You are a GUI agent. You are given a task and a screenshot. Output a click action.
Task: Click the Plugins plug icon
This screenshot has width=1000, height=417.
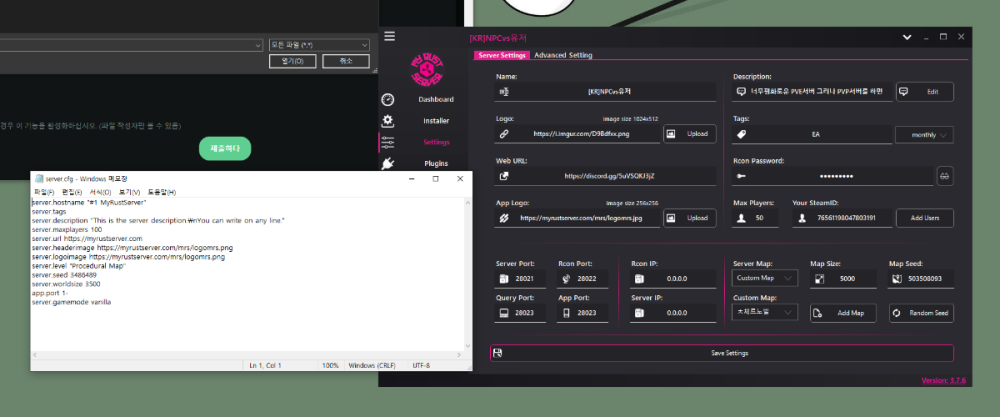tap(388, 164)
